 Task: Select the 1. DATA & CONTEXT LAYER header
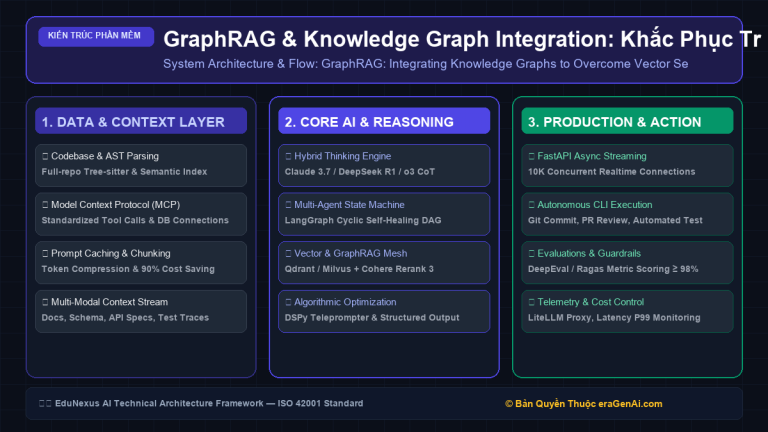coord(141,121)
